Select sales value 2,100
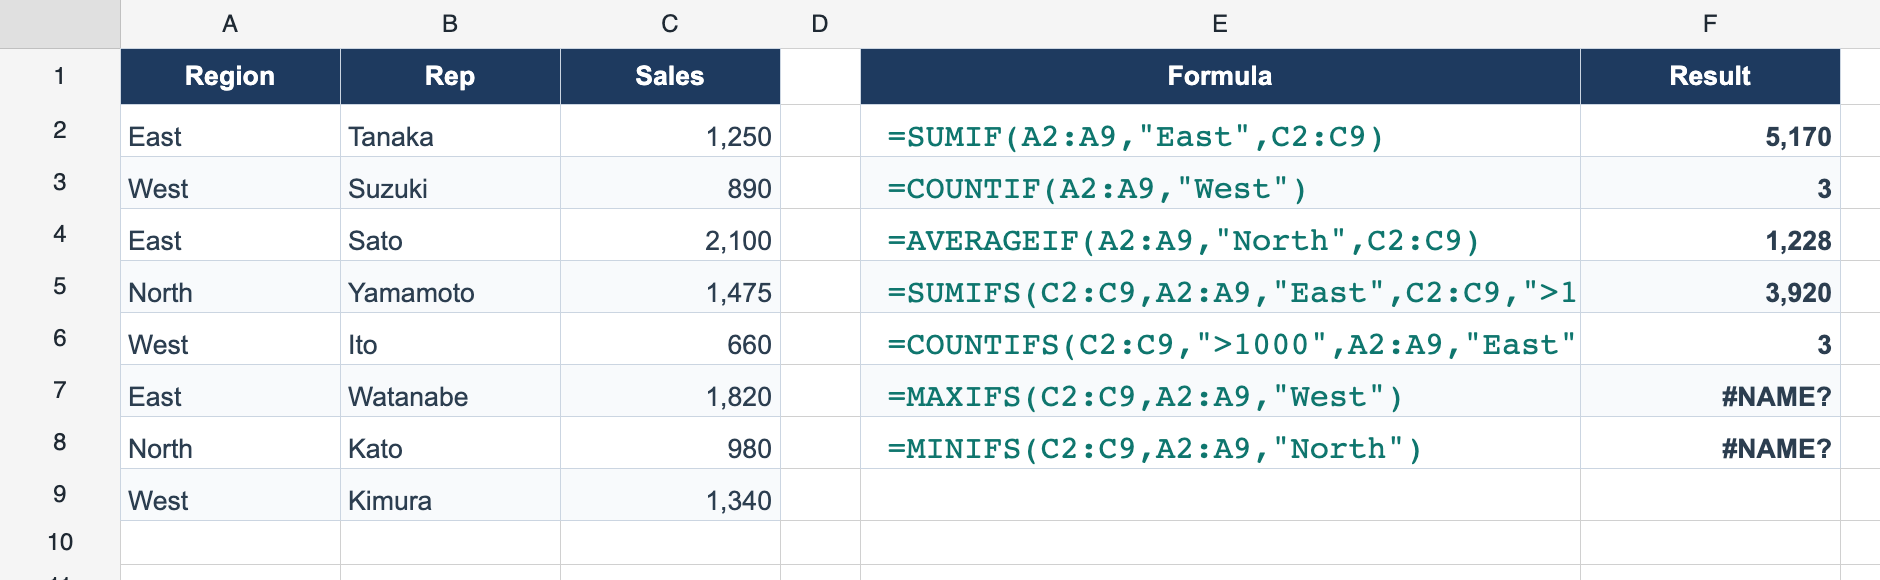The image size is (1880, 580). click(x=670, y=235)
